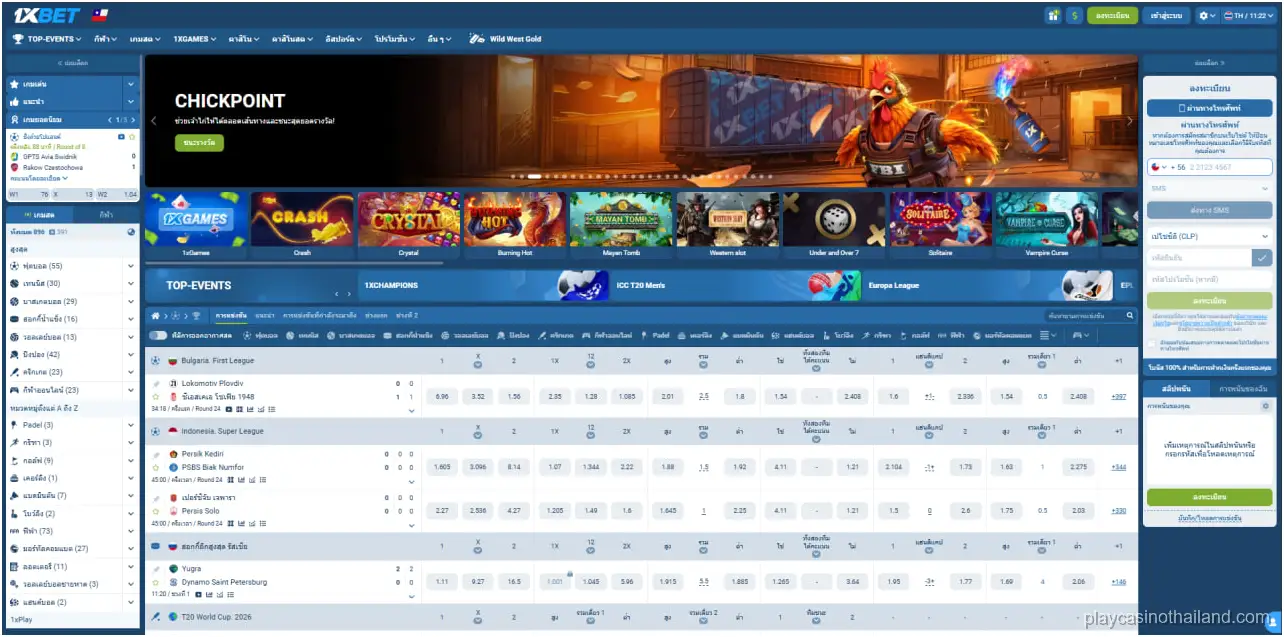Click the phone number input field
The width and height of the screenshot is (1284, 637).
pos(1229,167)
